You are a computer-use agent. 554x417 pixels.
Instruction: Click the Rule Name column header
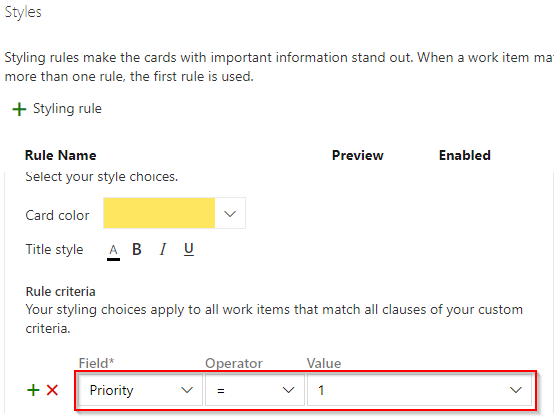pos(60,155)
